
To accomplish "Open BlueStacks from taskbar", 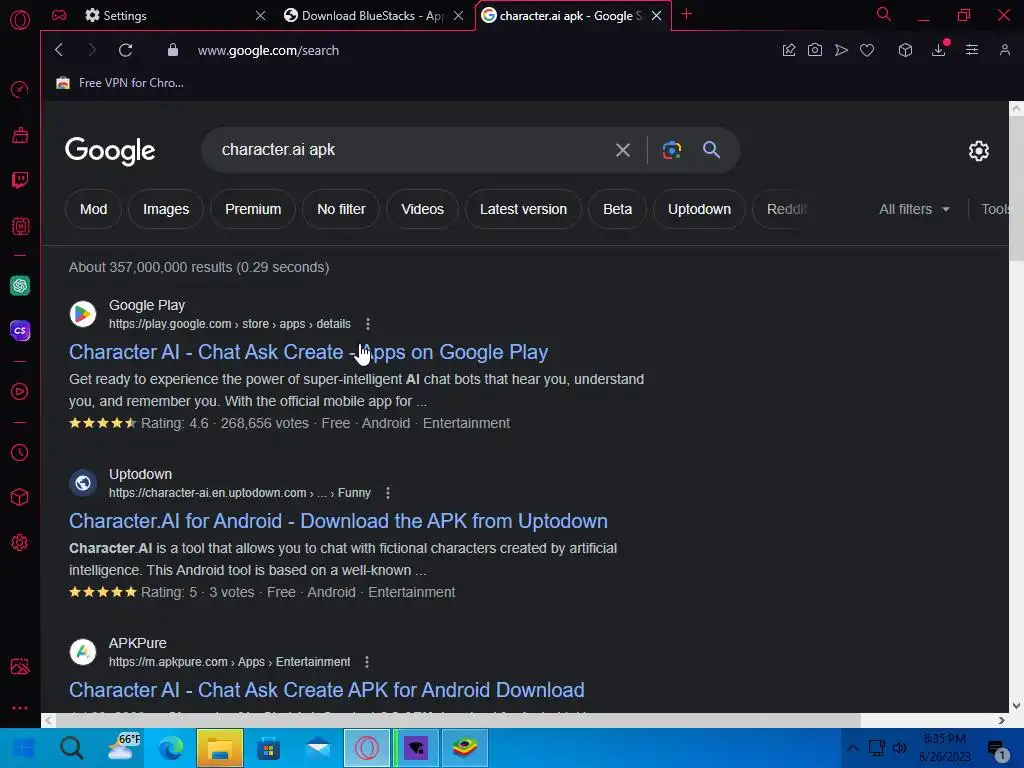I will click(x=464, y=748).
